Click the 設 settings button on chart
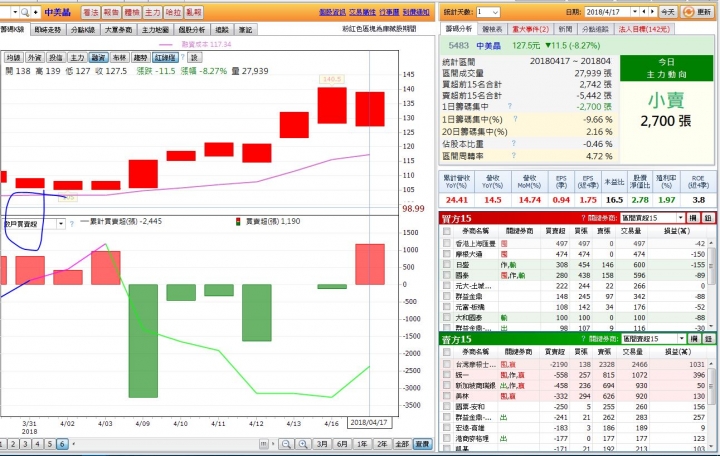 (195, 58)
